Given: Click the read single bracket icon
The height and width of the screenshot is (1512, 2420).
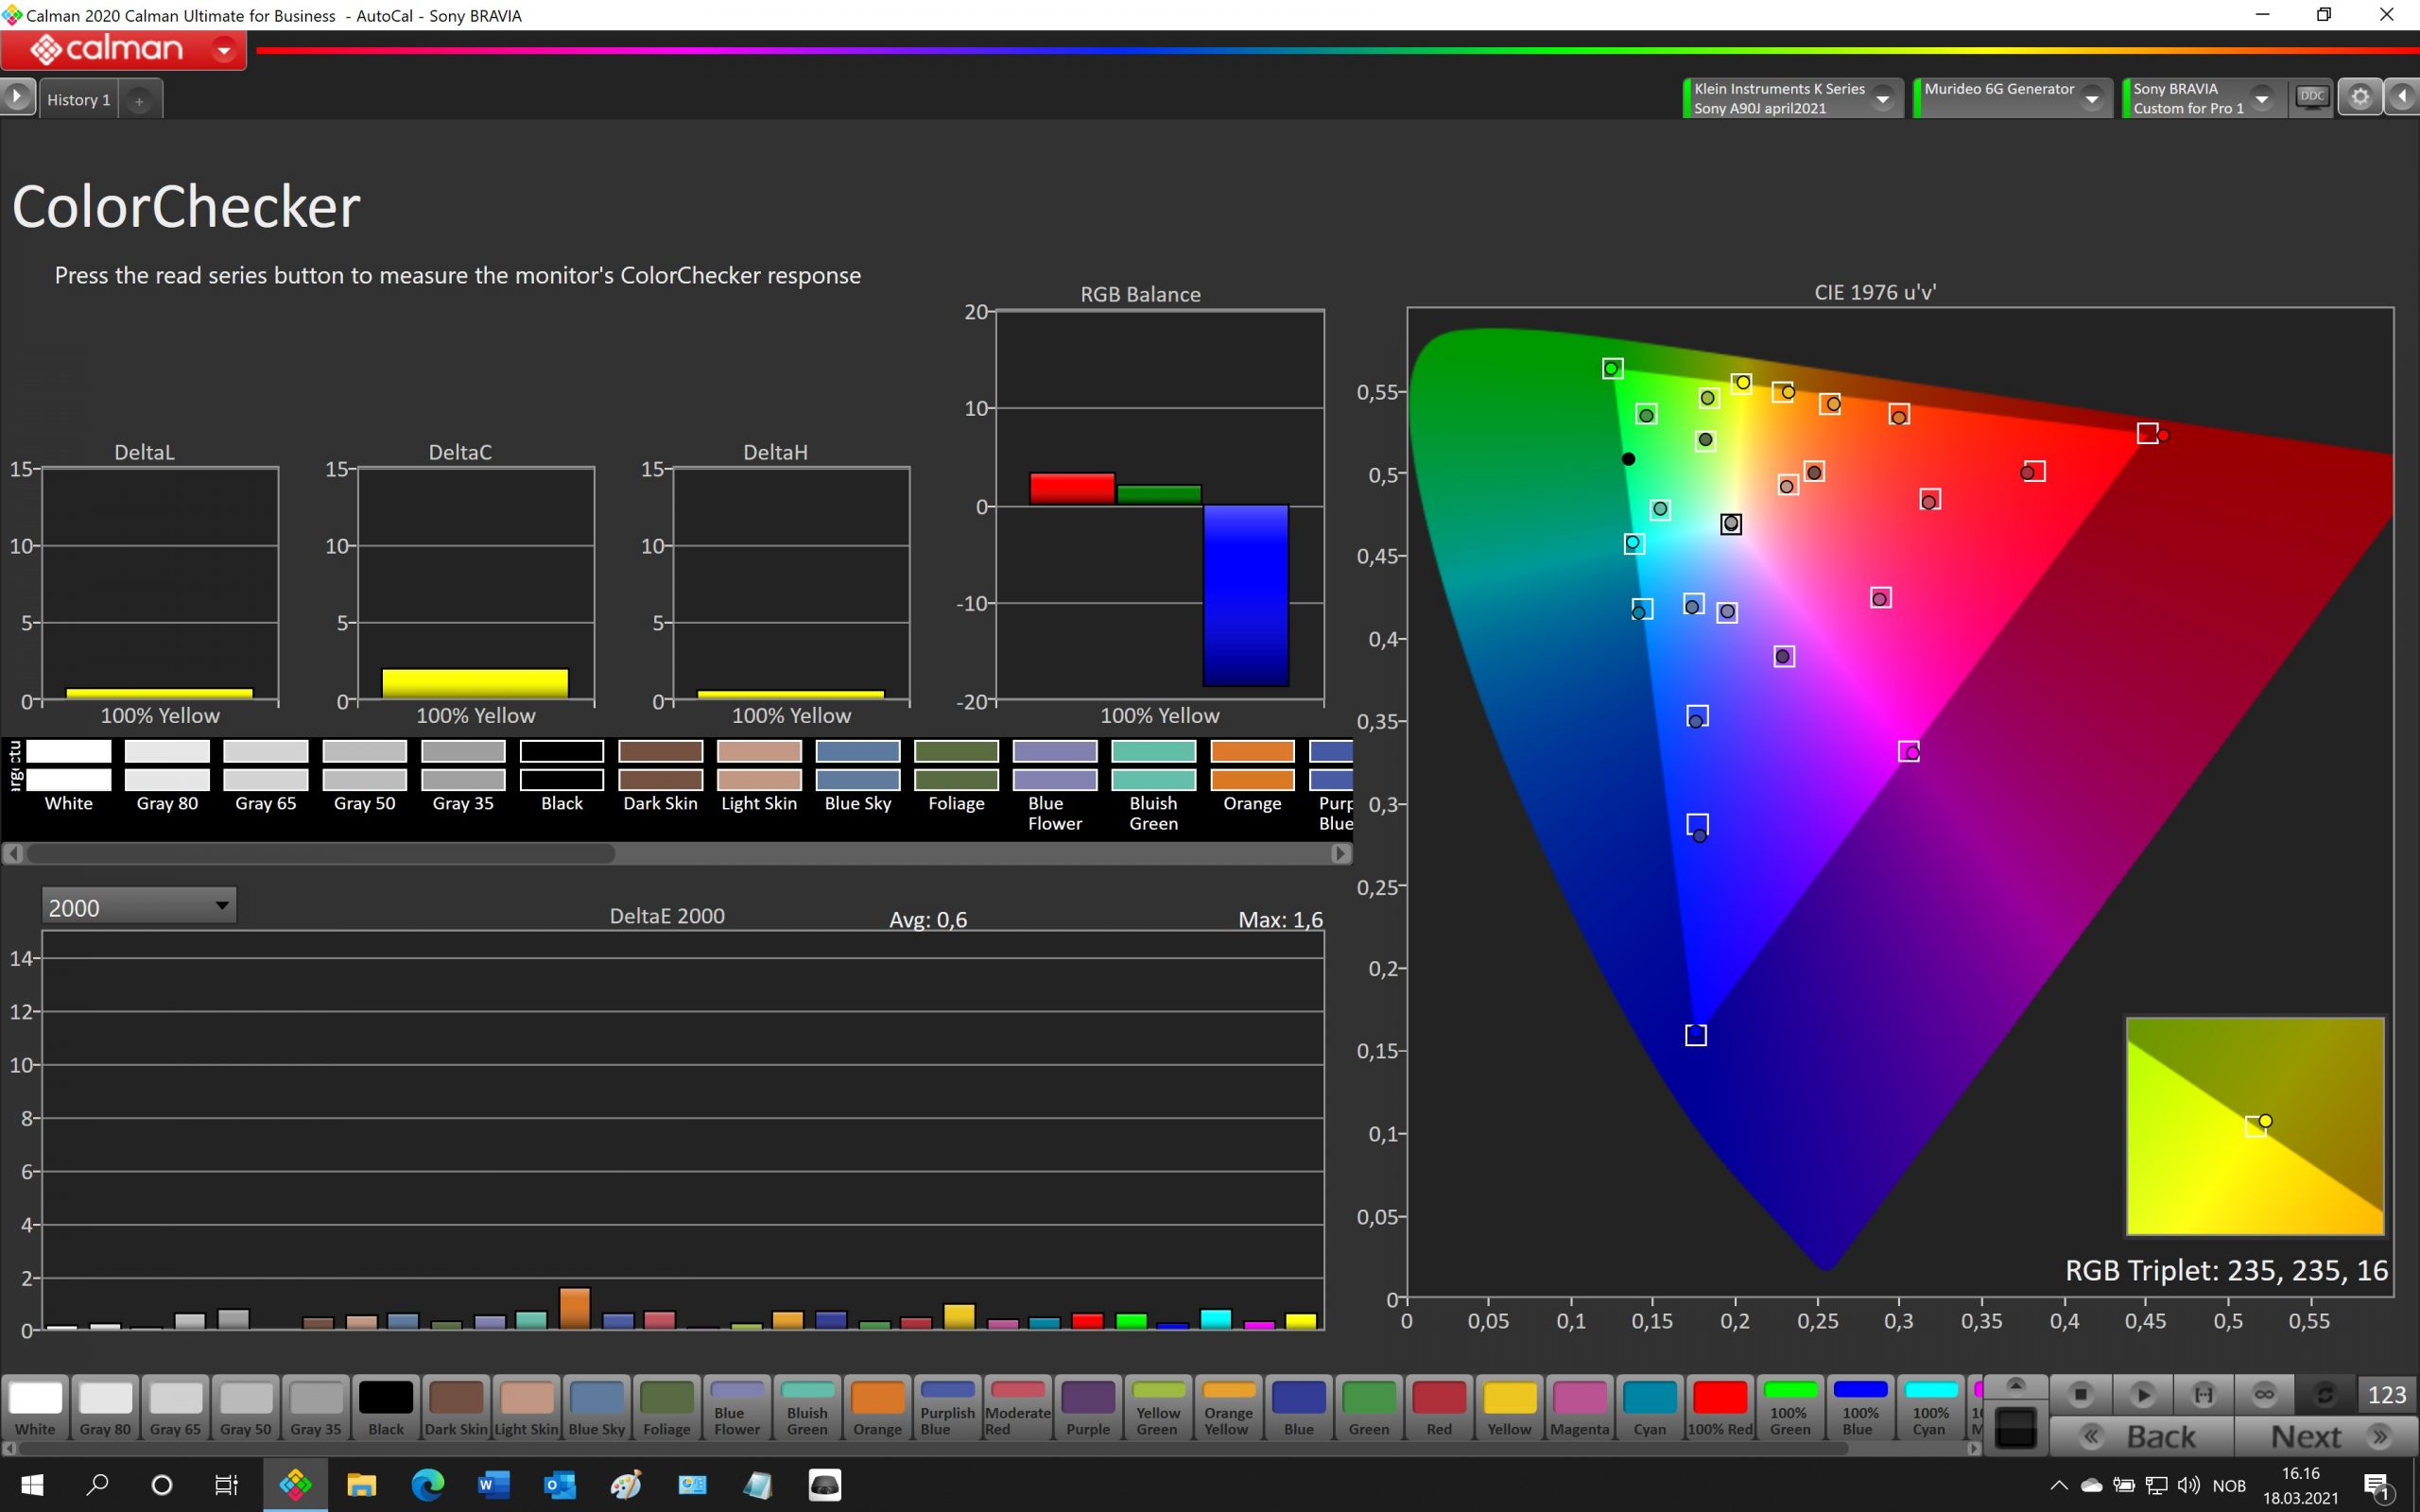Looking at the screenshot, I should tap(2203, 1394).
